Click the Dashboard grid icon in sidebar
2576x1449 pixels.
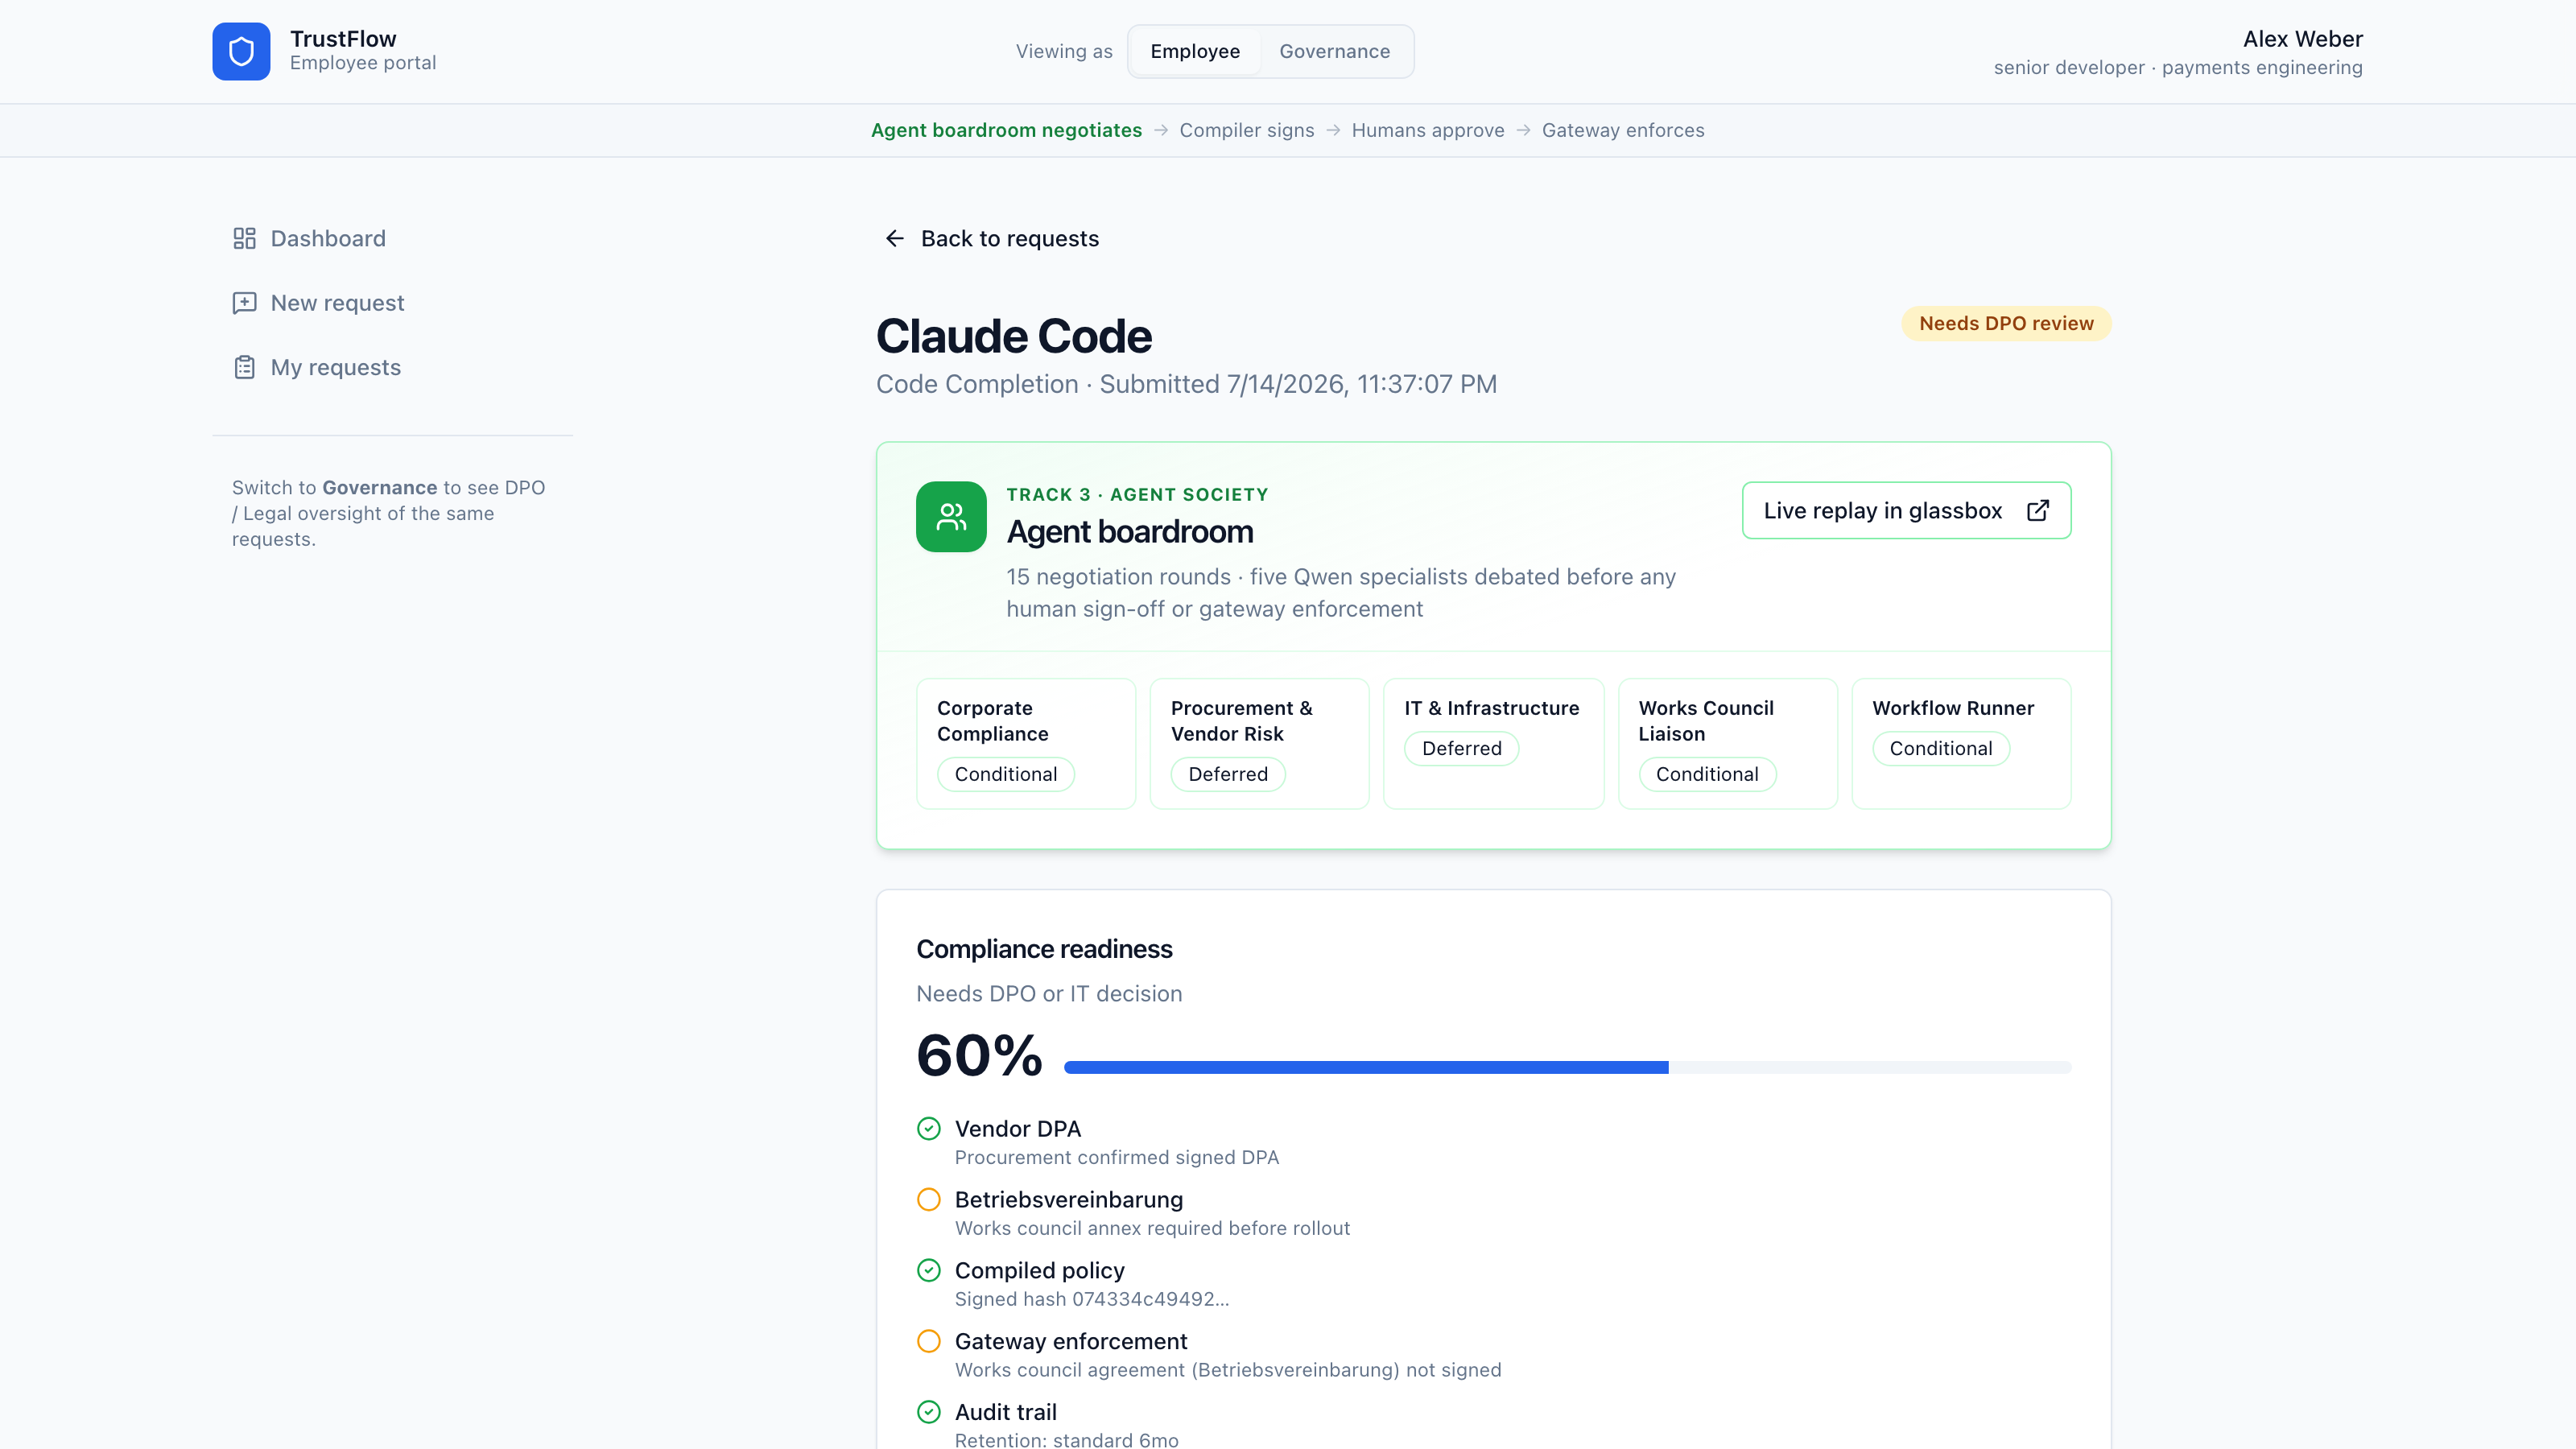coord(244,238)
